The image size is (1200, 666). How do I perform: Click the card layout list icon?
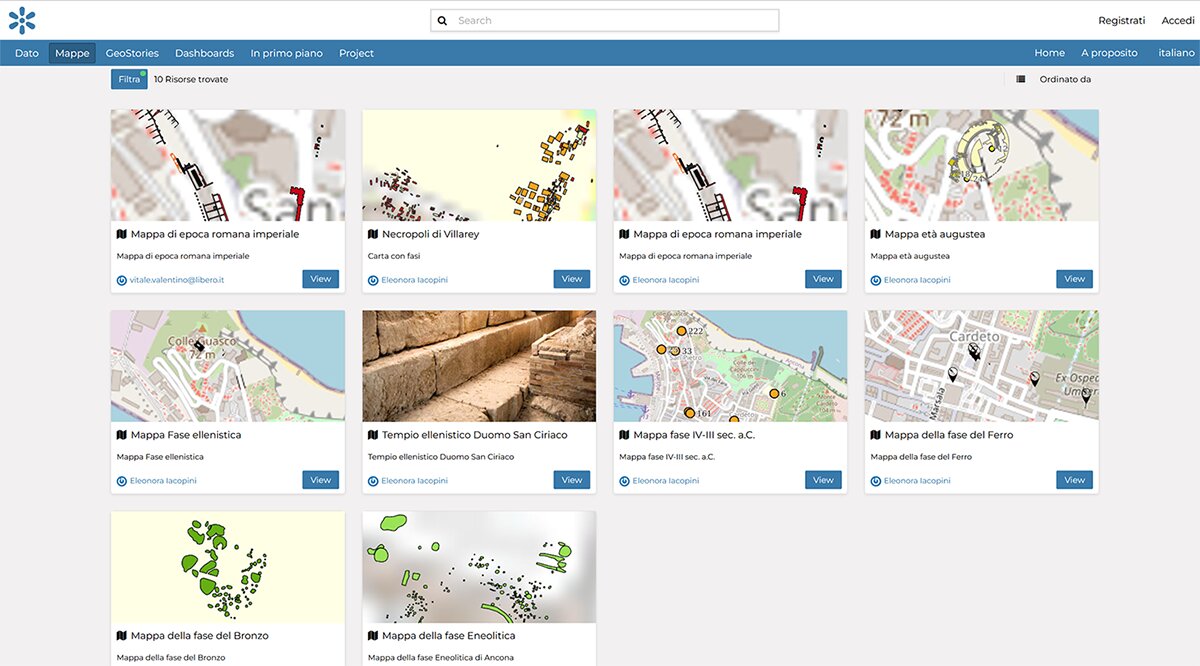1020,79
